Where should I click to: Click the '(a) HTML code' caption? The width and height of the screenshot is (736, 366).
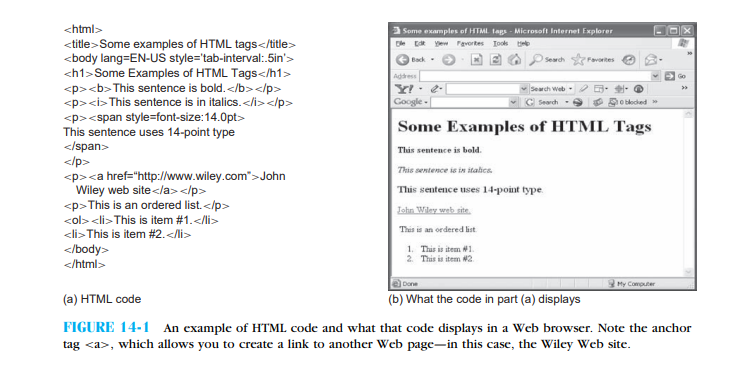click(102, 299)
